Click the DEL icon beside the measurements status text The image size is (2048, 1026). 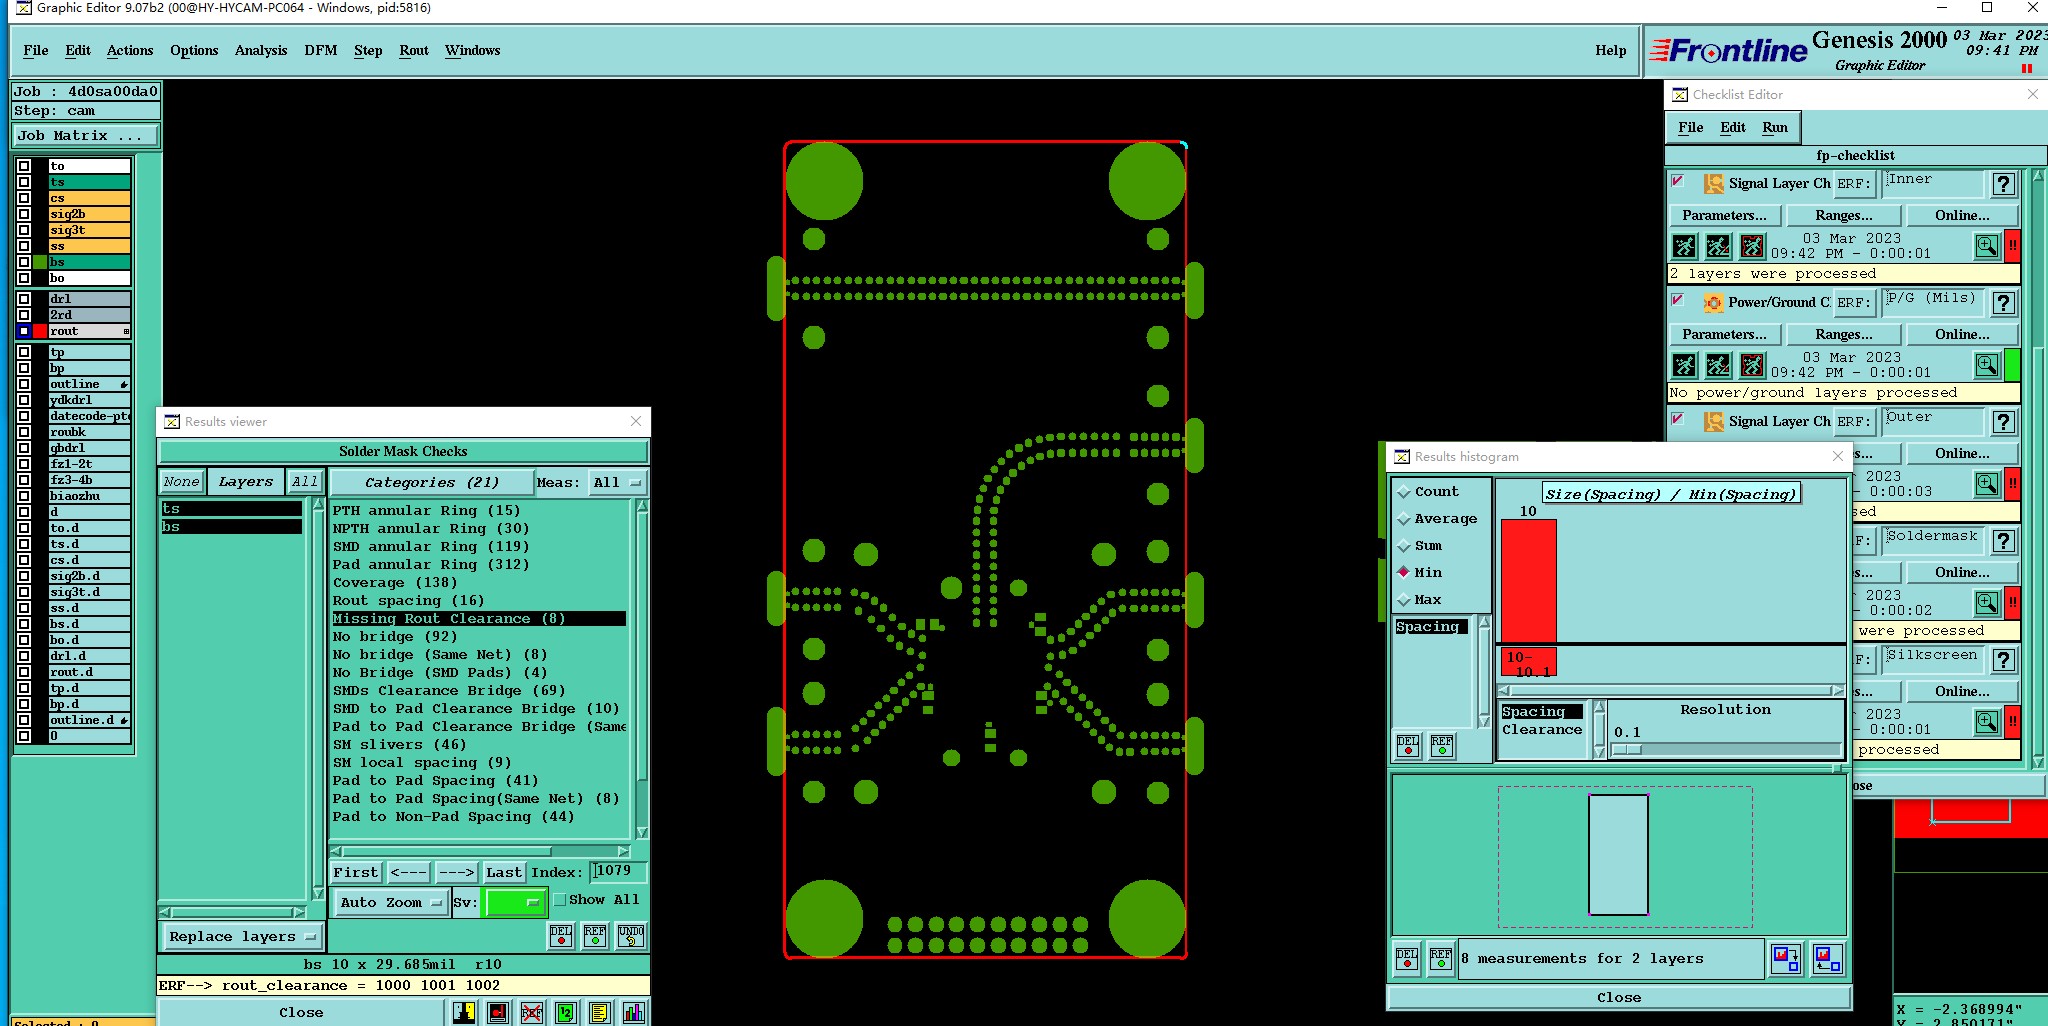1407,959
